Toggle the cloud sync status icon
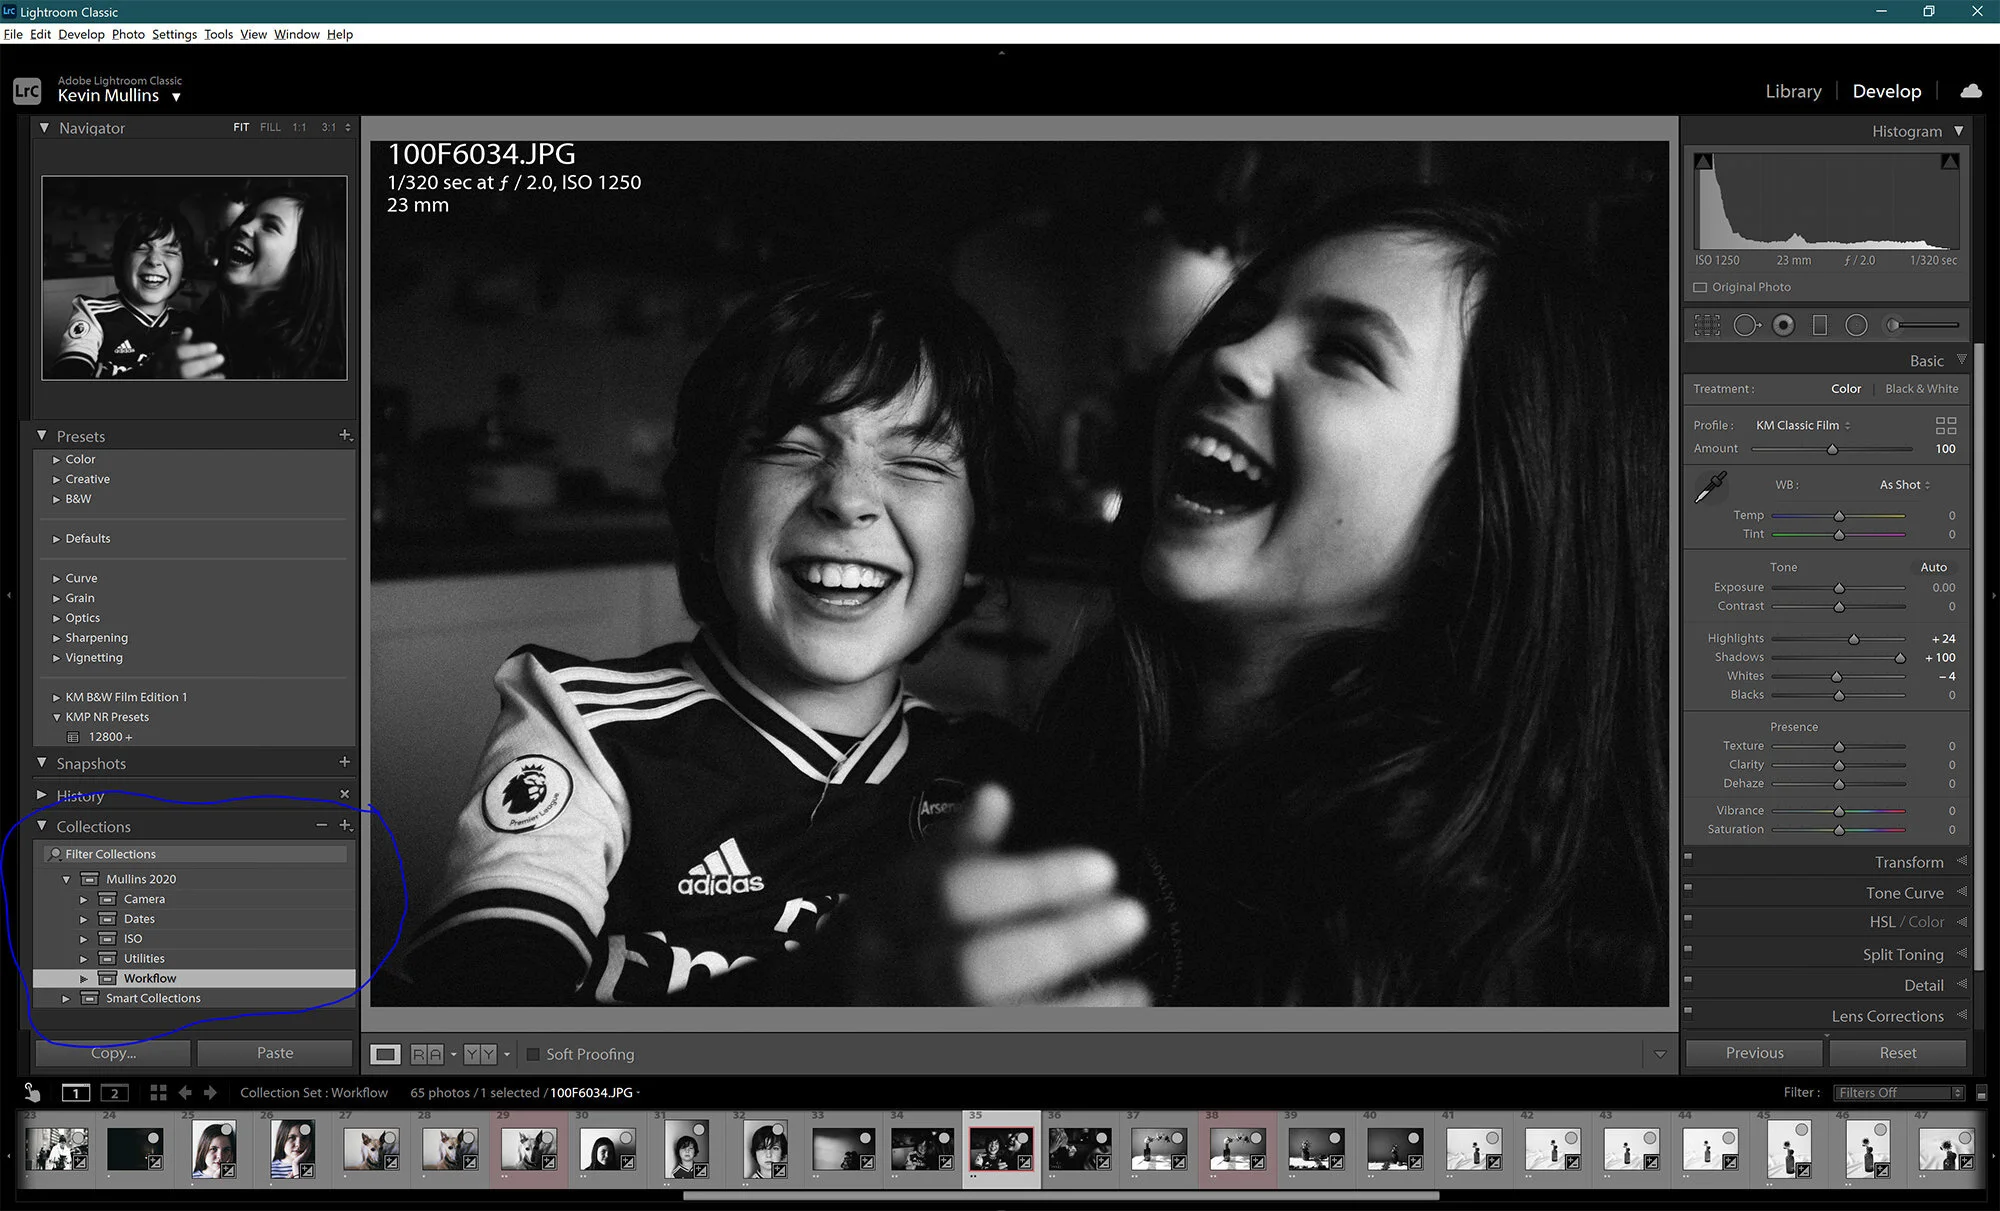2000x1211 pixels. 1970,91
